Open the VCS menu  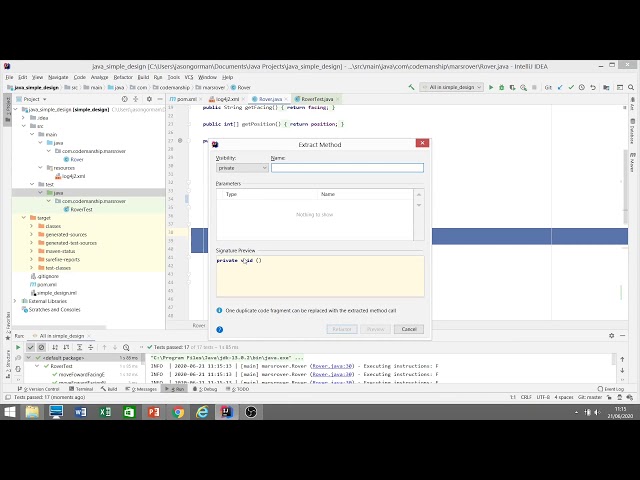coord(189,77)
